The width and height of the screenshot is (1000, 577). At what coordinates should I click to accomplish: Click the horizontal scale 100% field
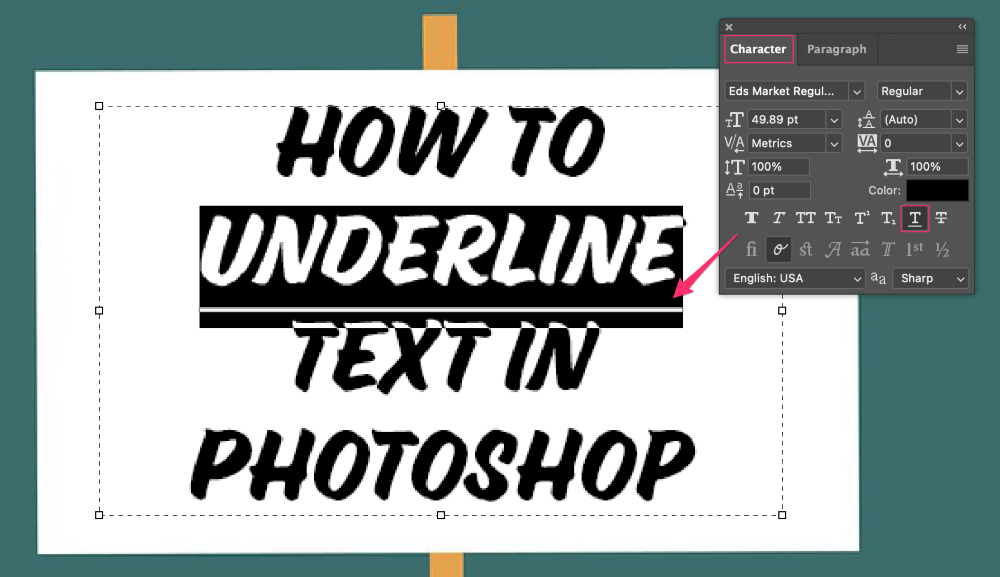point(937,166)
